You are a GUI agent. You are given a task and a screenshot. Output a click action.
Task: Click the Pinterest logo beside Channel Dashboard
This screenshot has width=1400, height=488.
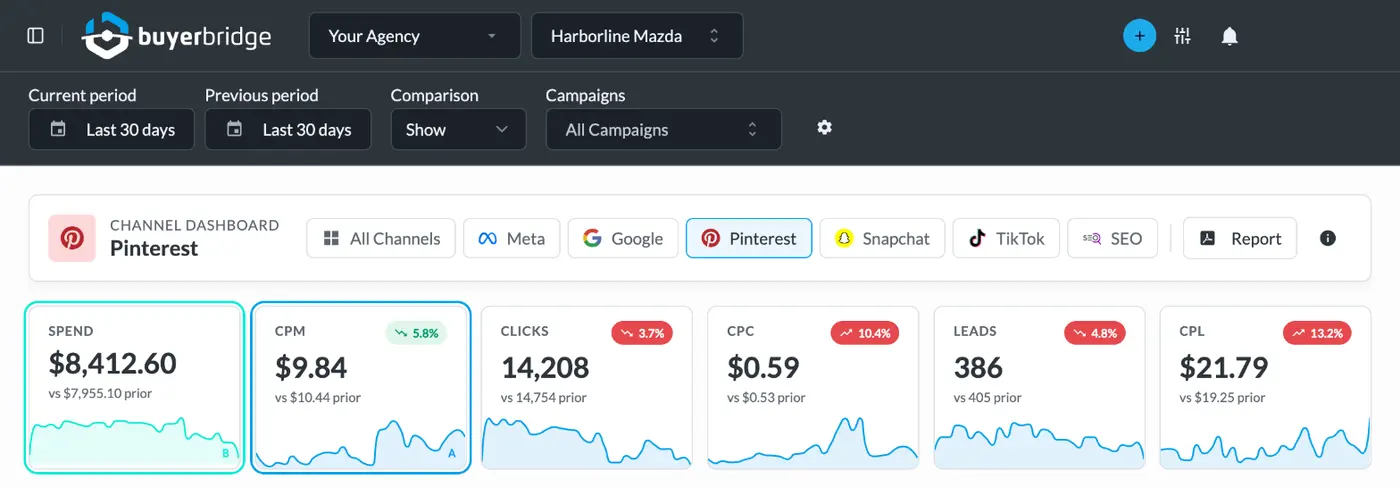(72, 238)
